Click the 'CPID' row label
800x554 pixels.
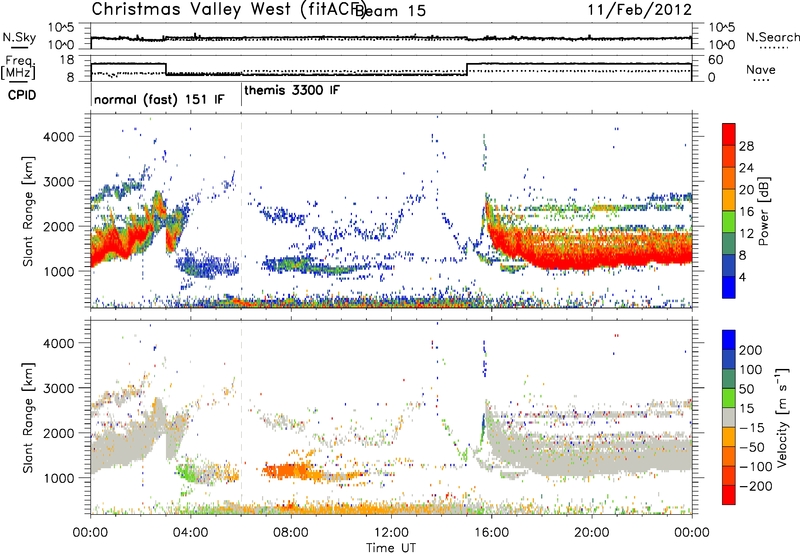(x=22, y=95)
